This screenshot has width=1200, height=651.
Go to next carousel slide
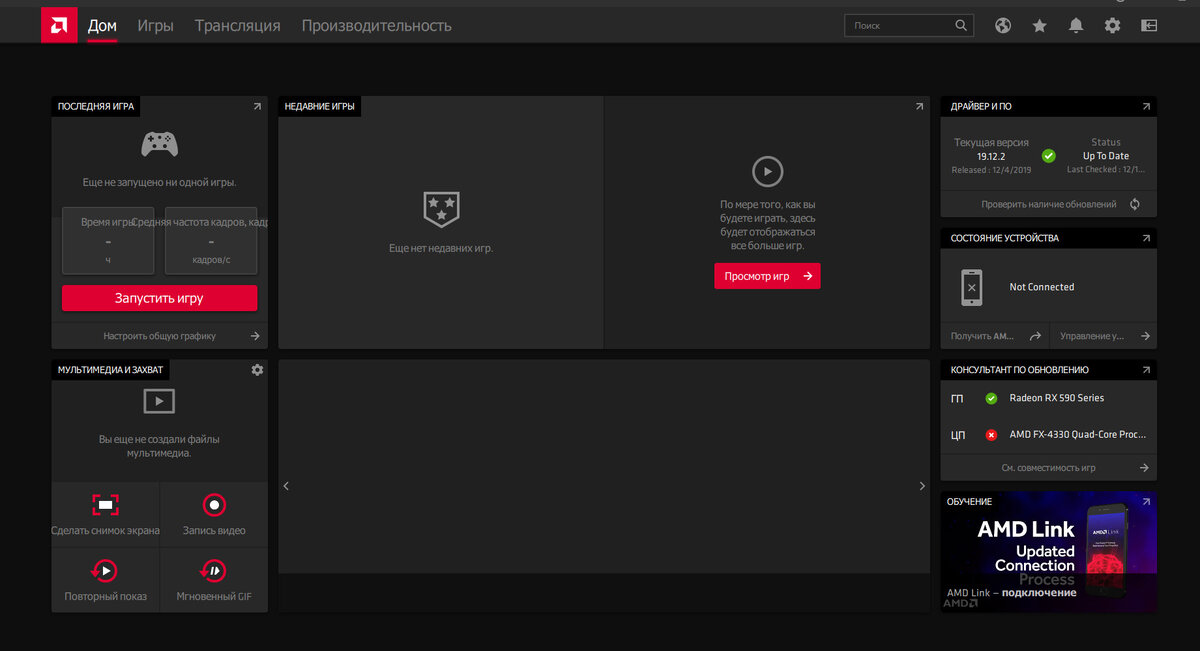coord(922,486)
